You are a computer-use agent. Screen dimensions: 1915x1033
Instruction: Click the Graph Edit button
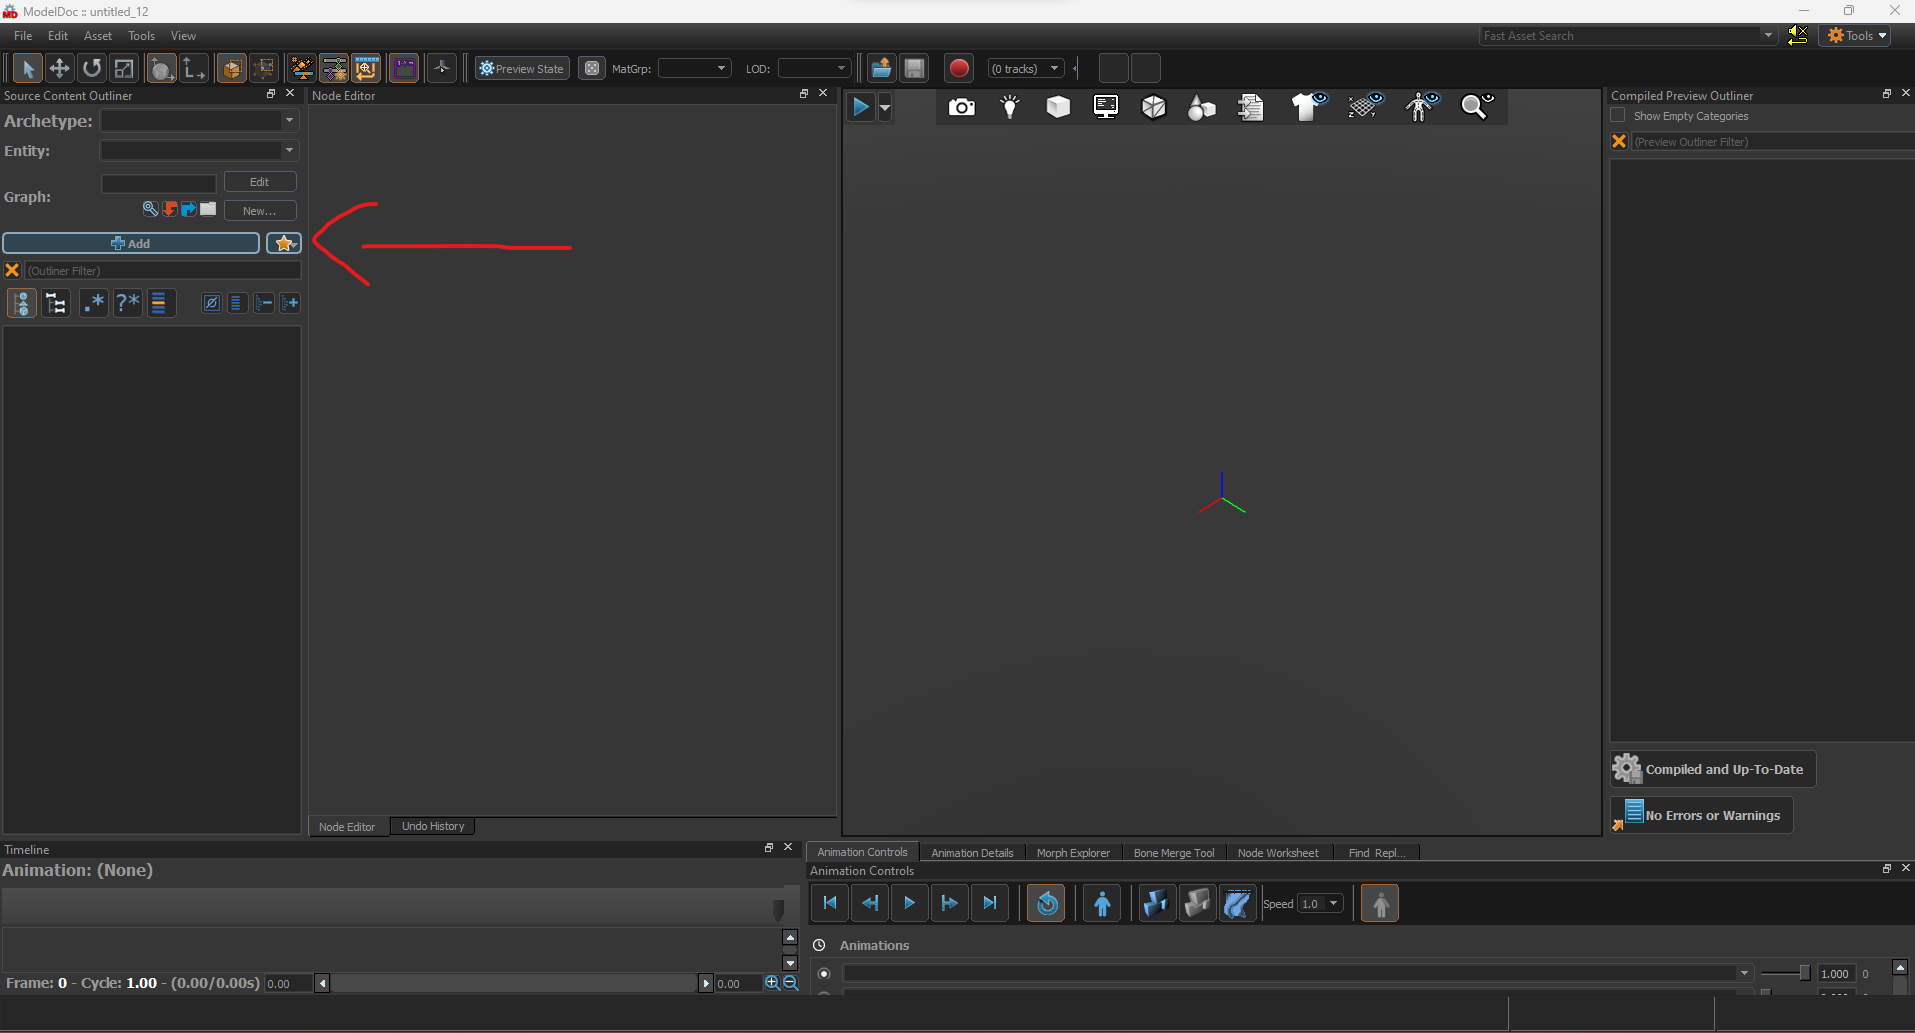pyautogui.click(x=260, y=182)
